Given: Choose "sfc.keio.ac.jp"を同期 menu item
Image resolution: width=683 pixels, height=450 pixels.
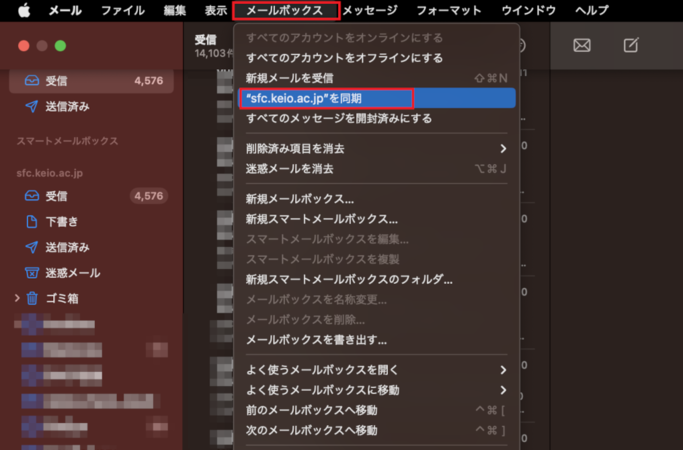Looking at the screenshot, I should [304, 98].
